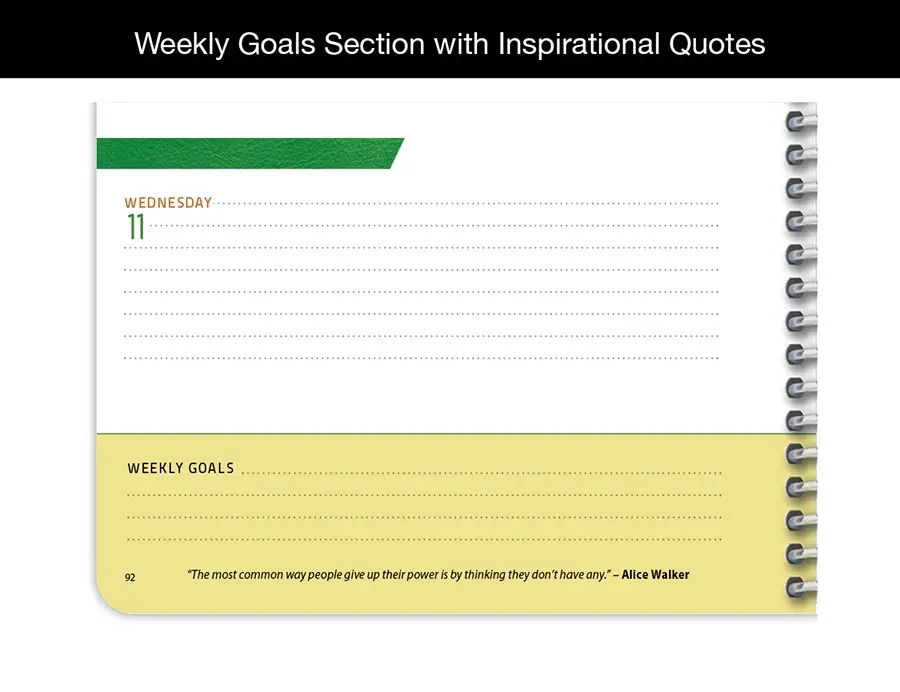
Task: Click the bottom spiral binding ring
Action: (x=800, y=586)
